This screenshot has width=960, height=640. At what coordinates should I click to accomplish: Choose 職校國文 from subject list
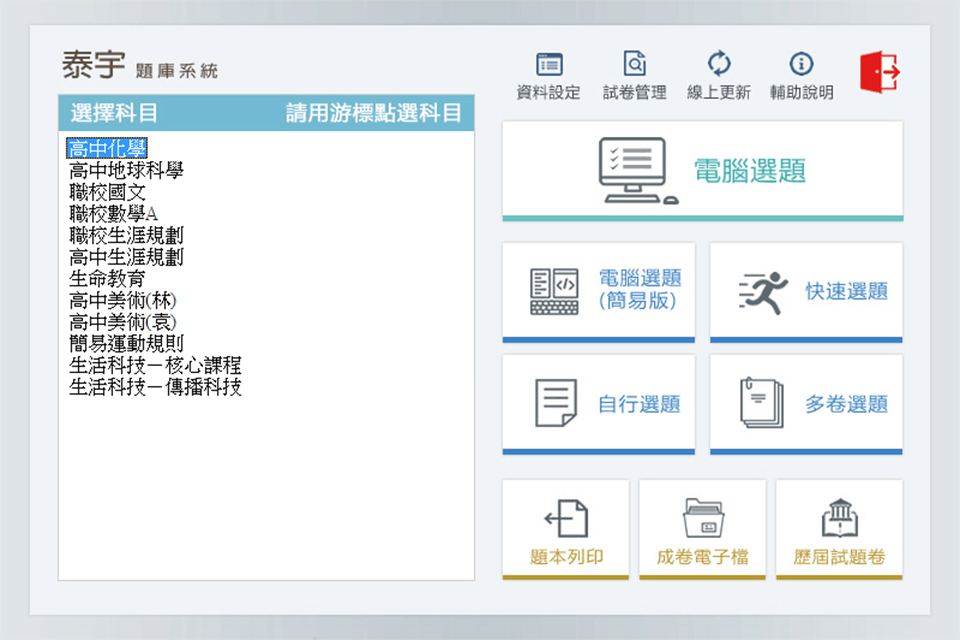pyautogui.click(x=107, y=192)
